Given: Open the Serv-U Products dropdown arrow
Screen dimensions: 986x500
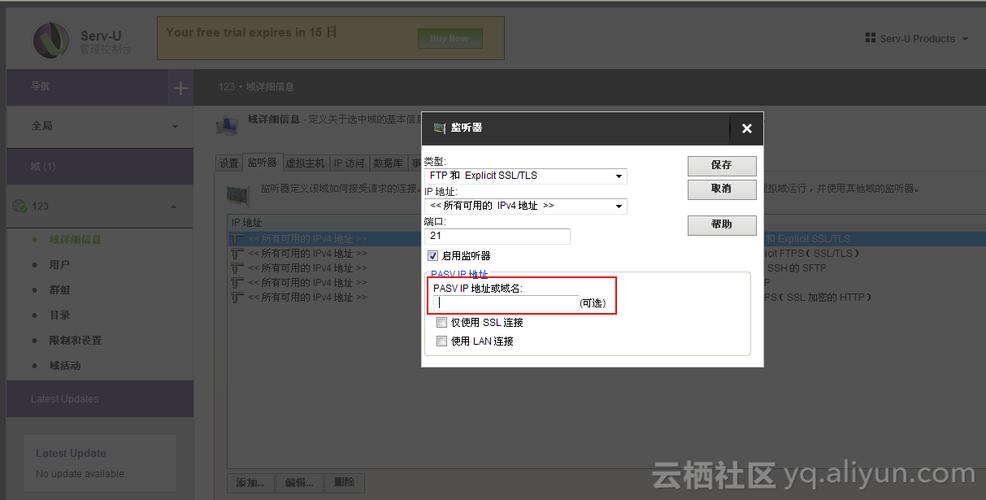Looking at the screenshot, I should (x=965, y=39).
